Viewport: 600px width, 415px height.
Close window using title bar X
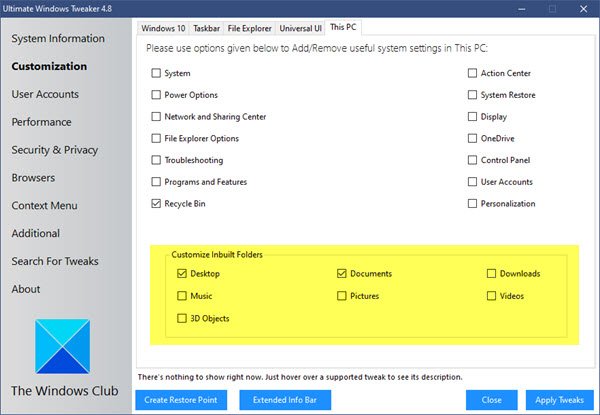[x=584, y=9]
